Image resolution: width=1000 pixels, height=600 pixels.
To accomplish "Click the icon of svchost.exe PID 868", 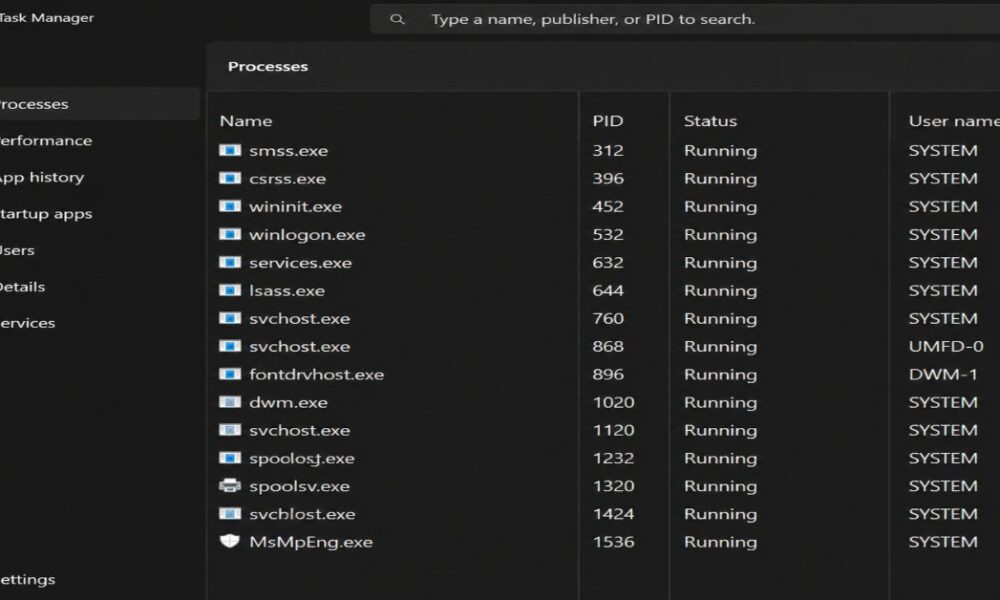I will (x=230, y=346).
